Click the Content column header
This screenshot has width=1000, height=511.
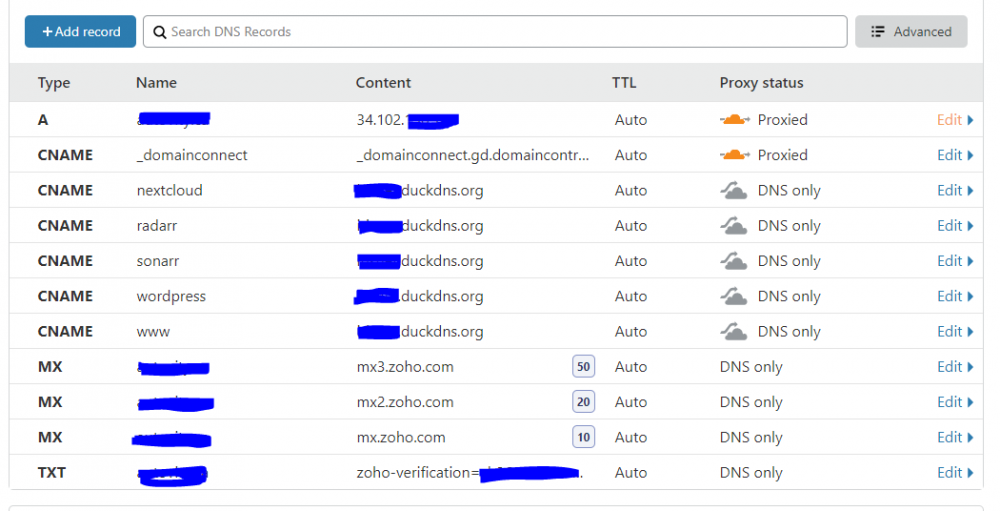pyautogui.click(x=383, y=83)
